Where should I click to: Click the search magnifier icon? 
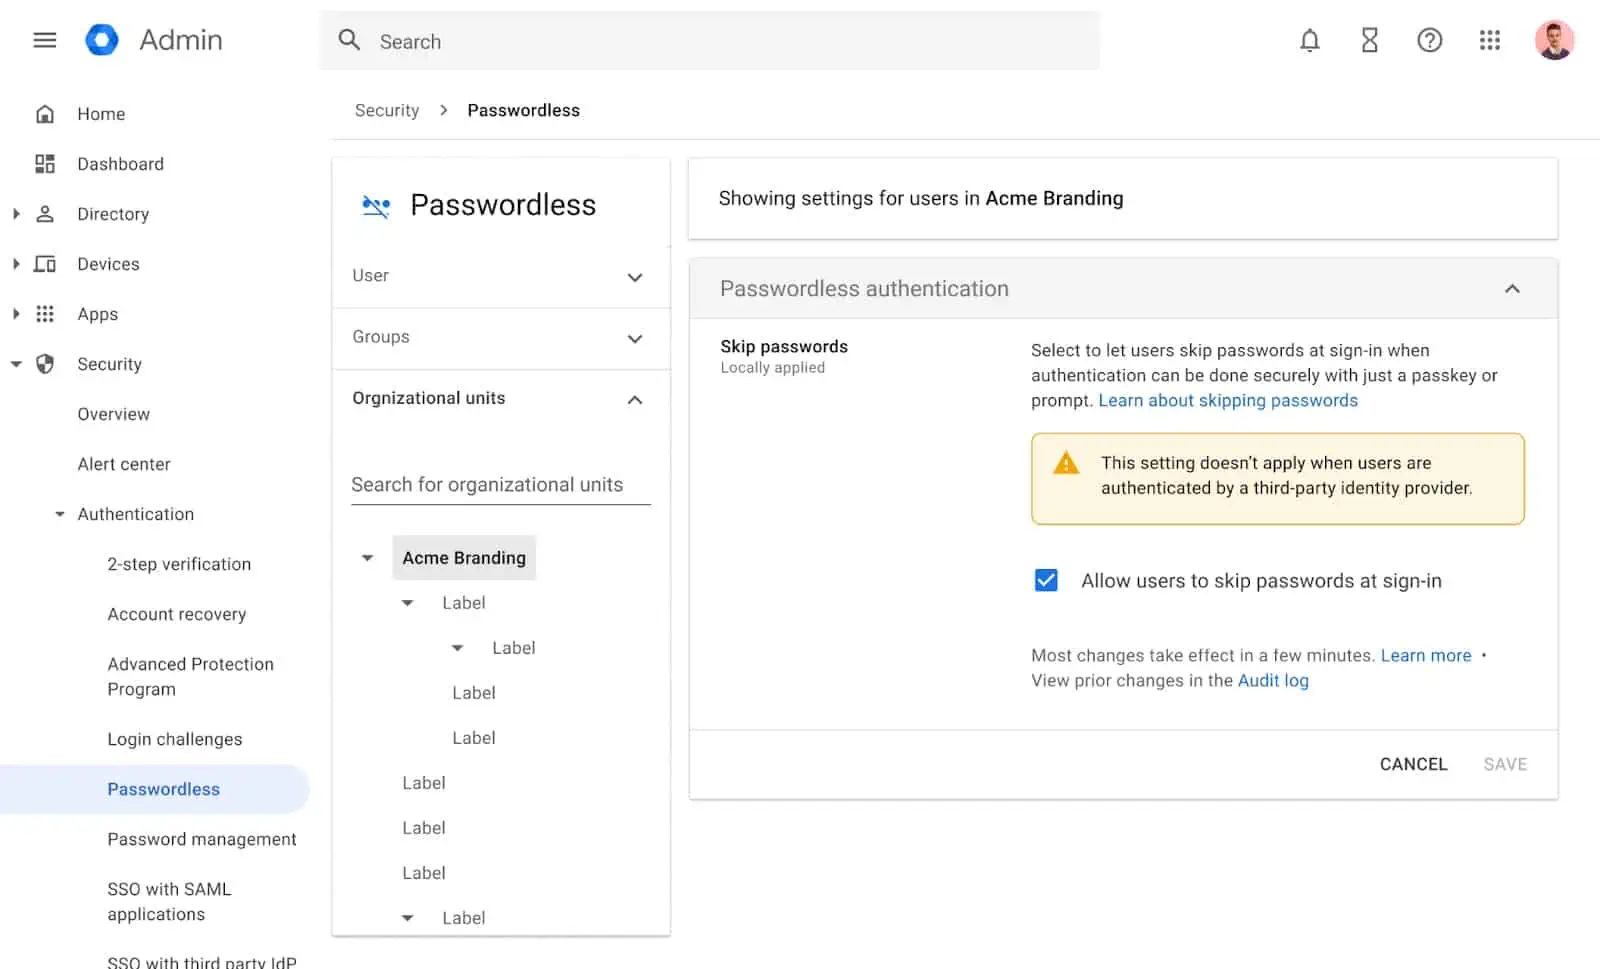349,40
